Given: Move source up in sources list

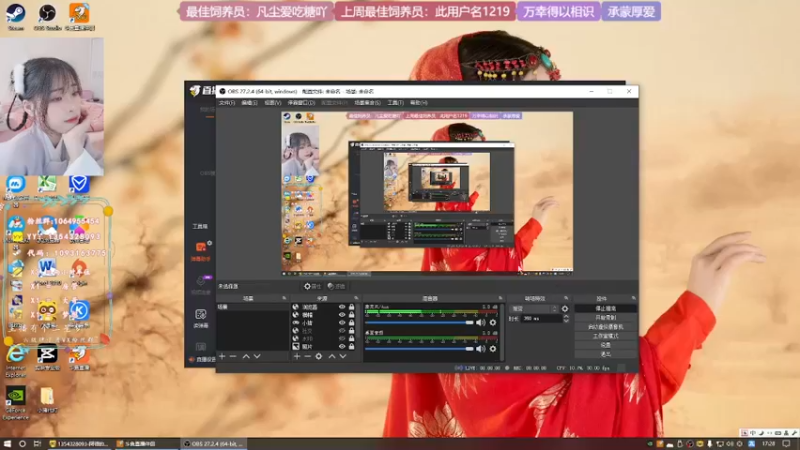Looking at the screenshot, I should (332, 356).
